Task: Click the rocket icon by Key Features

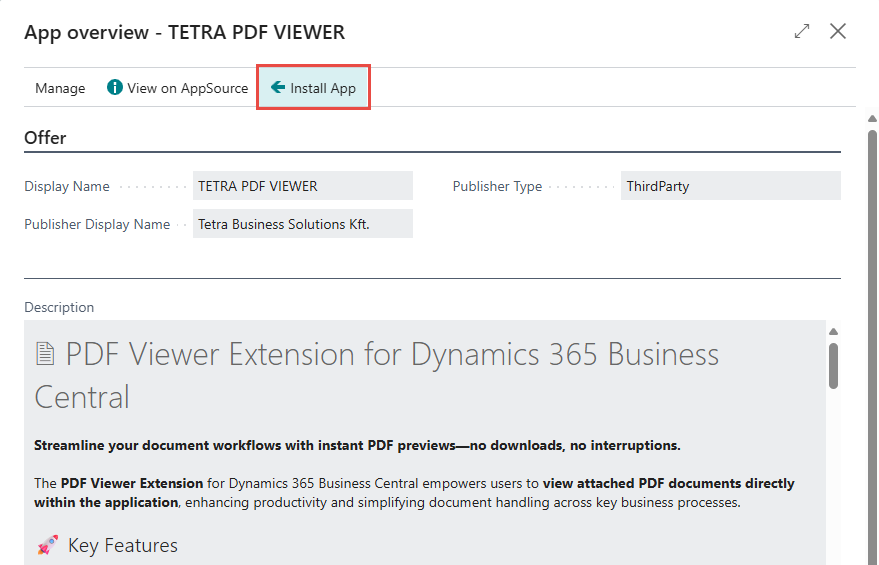Action: [x=48, y=545]
